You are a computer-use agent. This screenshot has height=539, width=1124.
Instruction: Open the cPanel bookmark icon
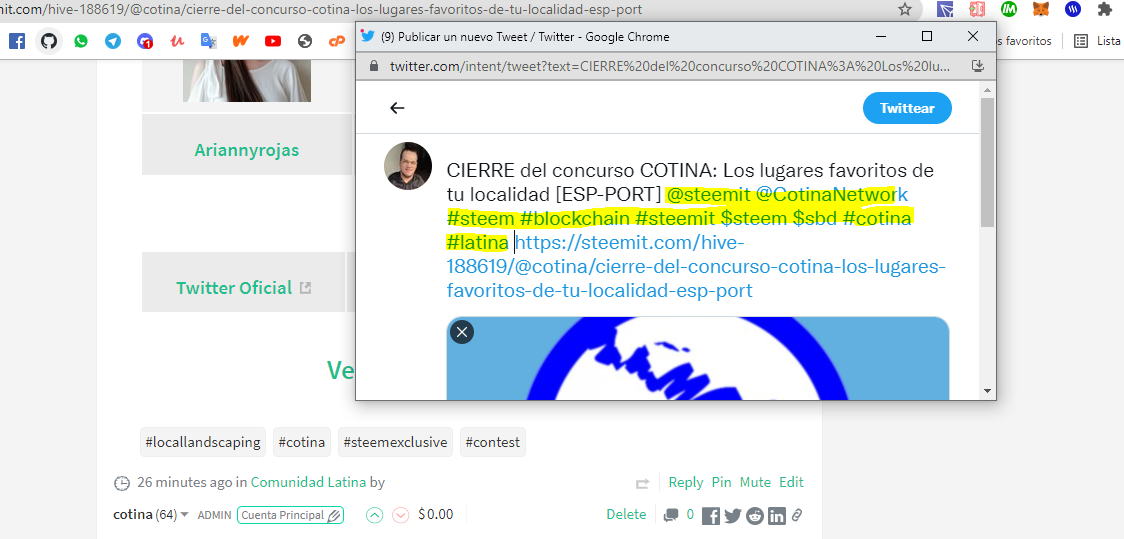coord(337,41)
